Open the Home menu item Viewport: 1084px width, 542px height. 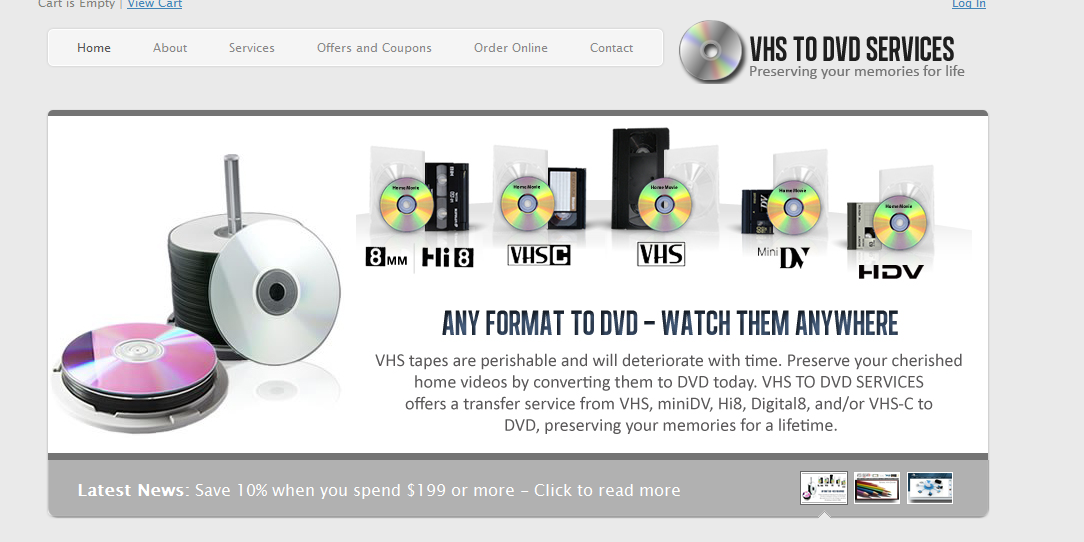(94, 48)
